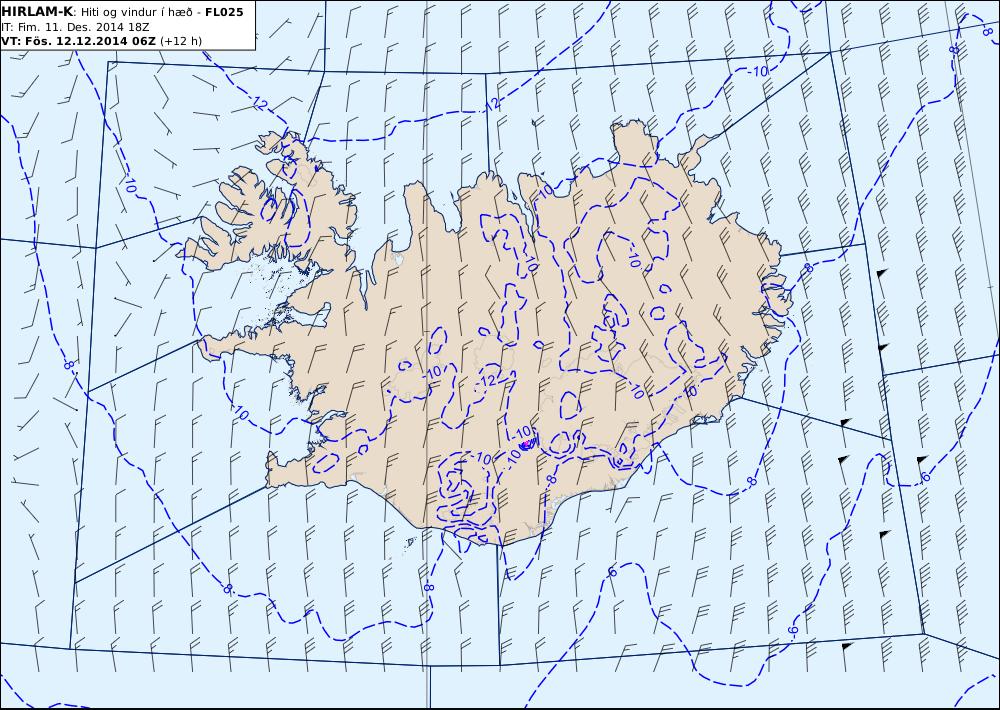Click the 'VT: Fös. 12.12.2014 06Z' valid time
Screen dimensions: 1000x710
78,41
